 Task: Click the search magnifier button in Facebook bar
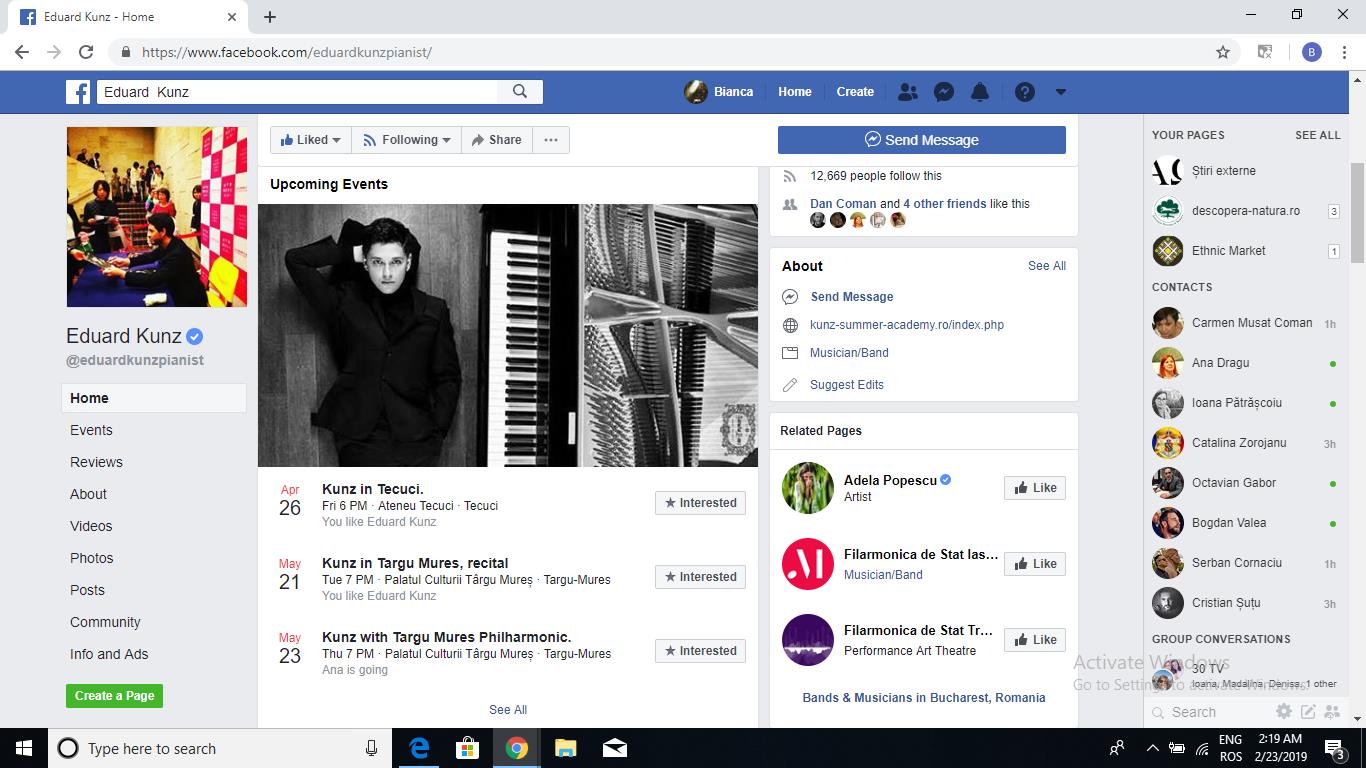pos(520,92)
